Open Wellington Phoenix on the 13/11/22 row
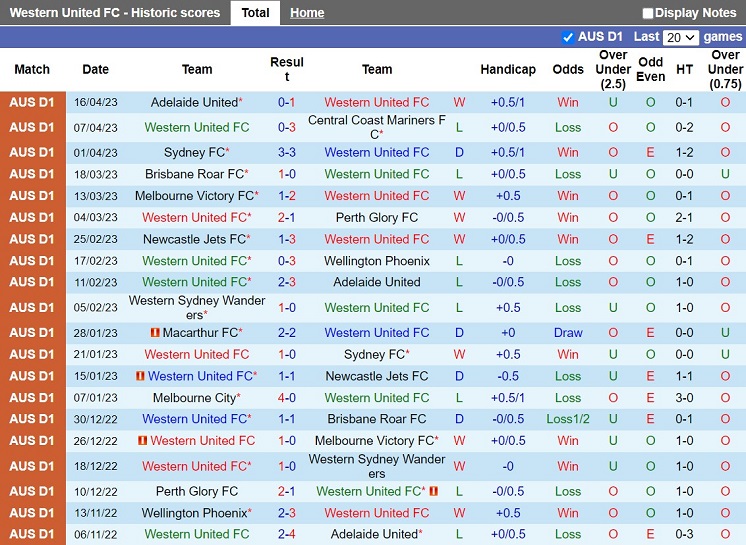This screenshot has height=545, width=746. pos(194,513)
